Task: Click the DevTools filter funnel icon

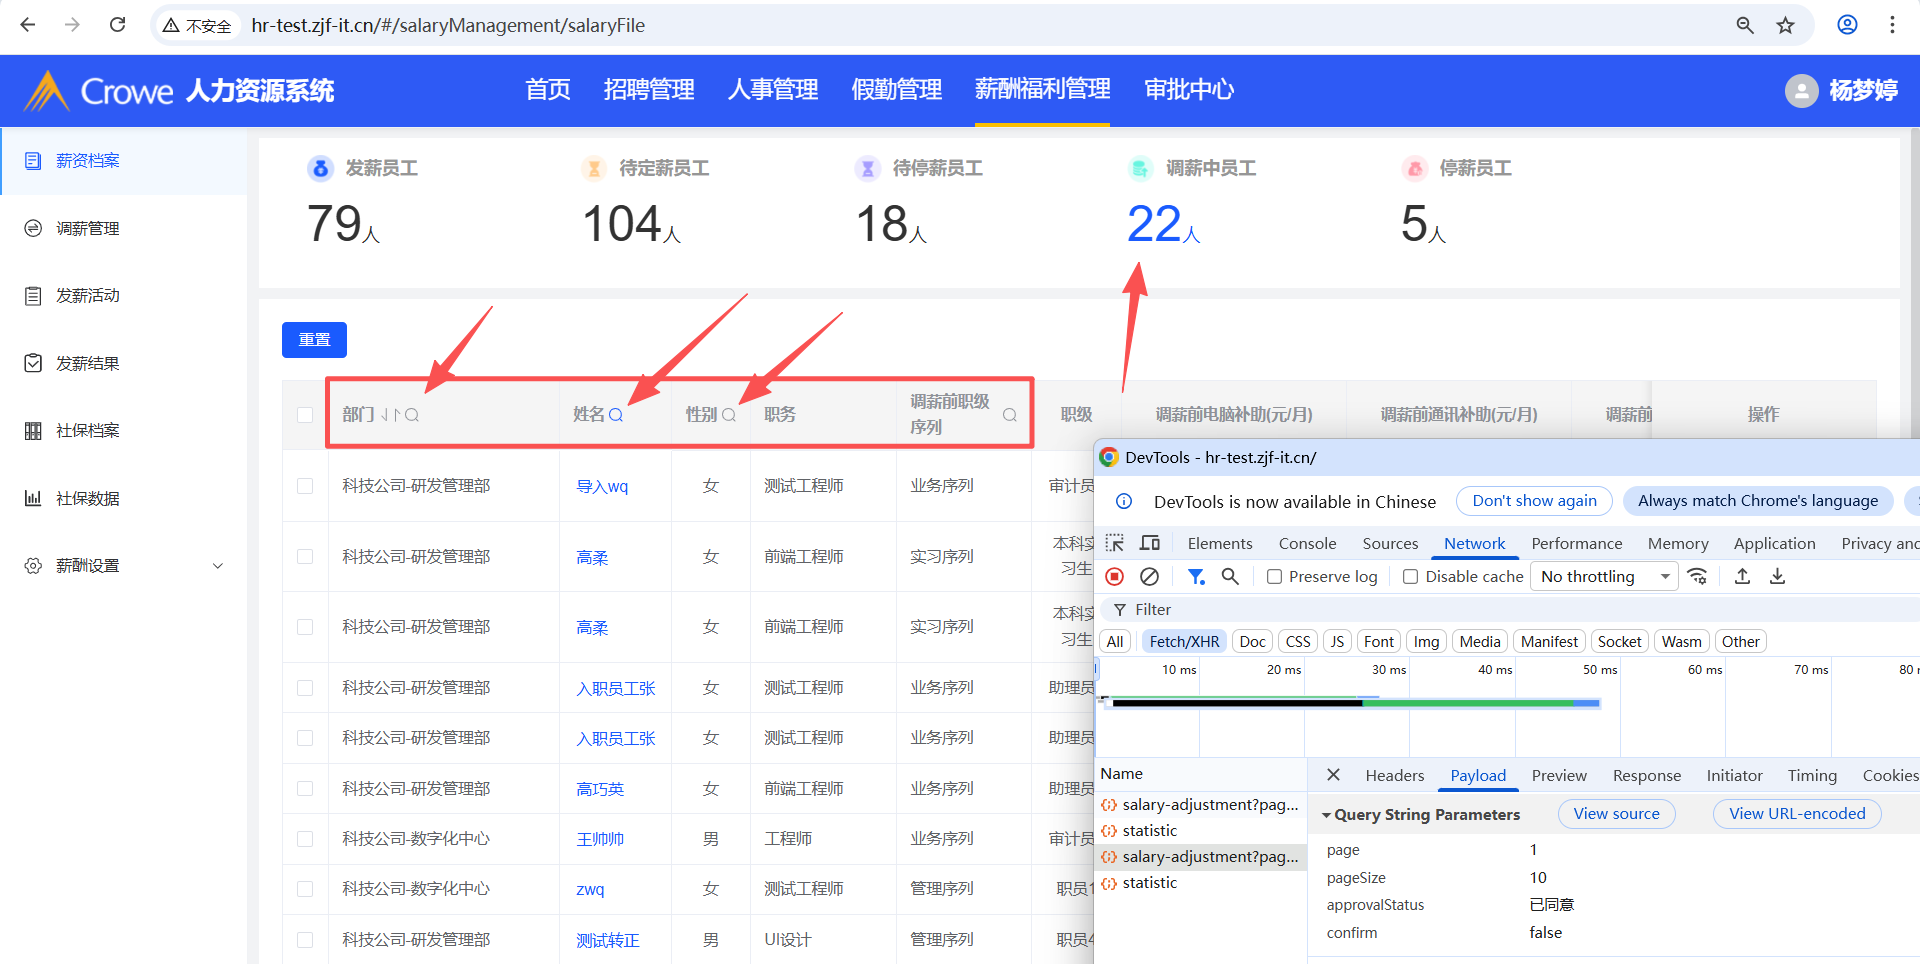Action: pos(1195,577)
